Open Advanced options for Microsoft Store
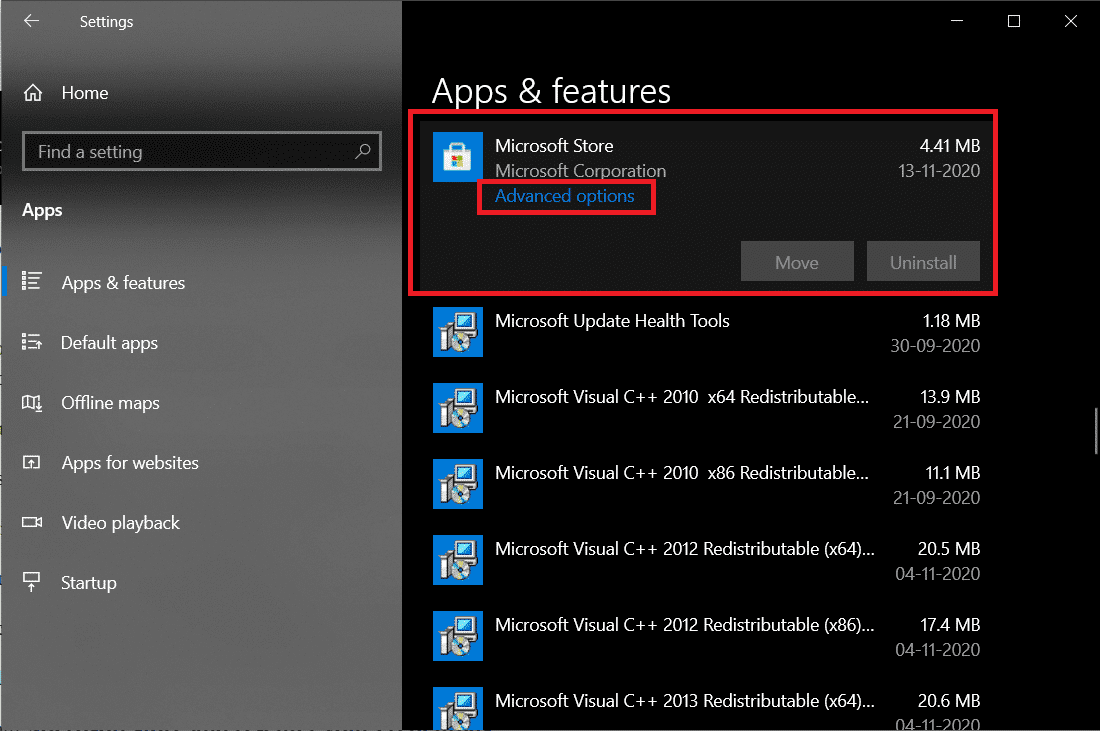The width and height of the screenshot is (1100, 731). pyautogui.click(x=566, y=196)
